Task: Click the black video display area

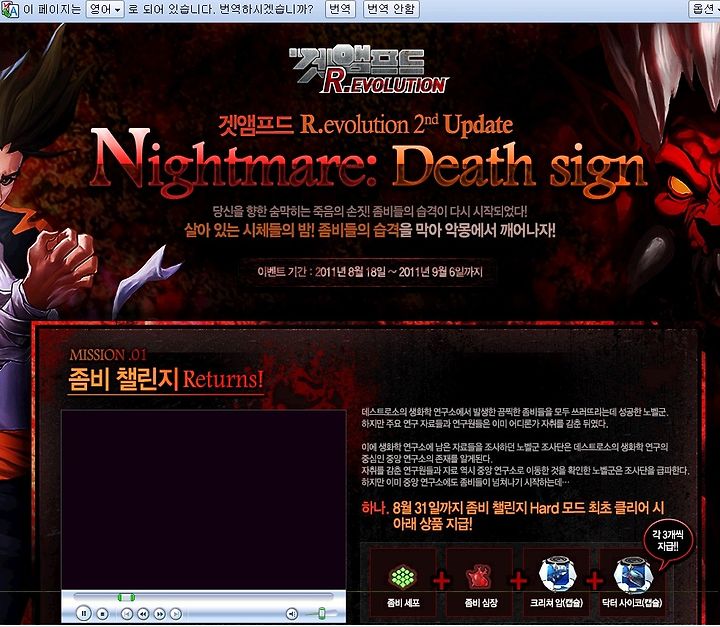Action: click(x=203, y=500)
